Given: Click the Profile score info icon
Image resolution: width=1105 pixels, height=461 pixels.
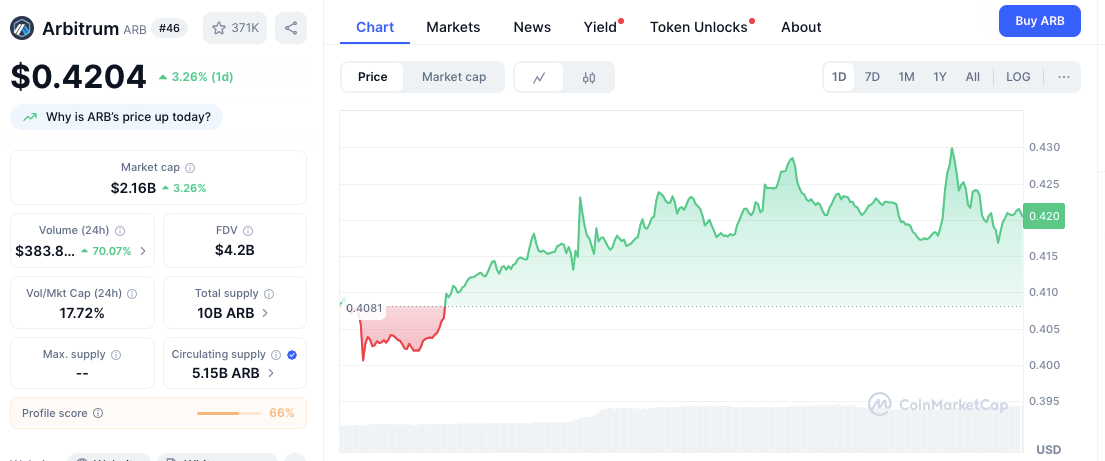Looking at the screenshot, I should coord(98,413).
